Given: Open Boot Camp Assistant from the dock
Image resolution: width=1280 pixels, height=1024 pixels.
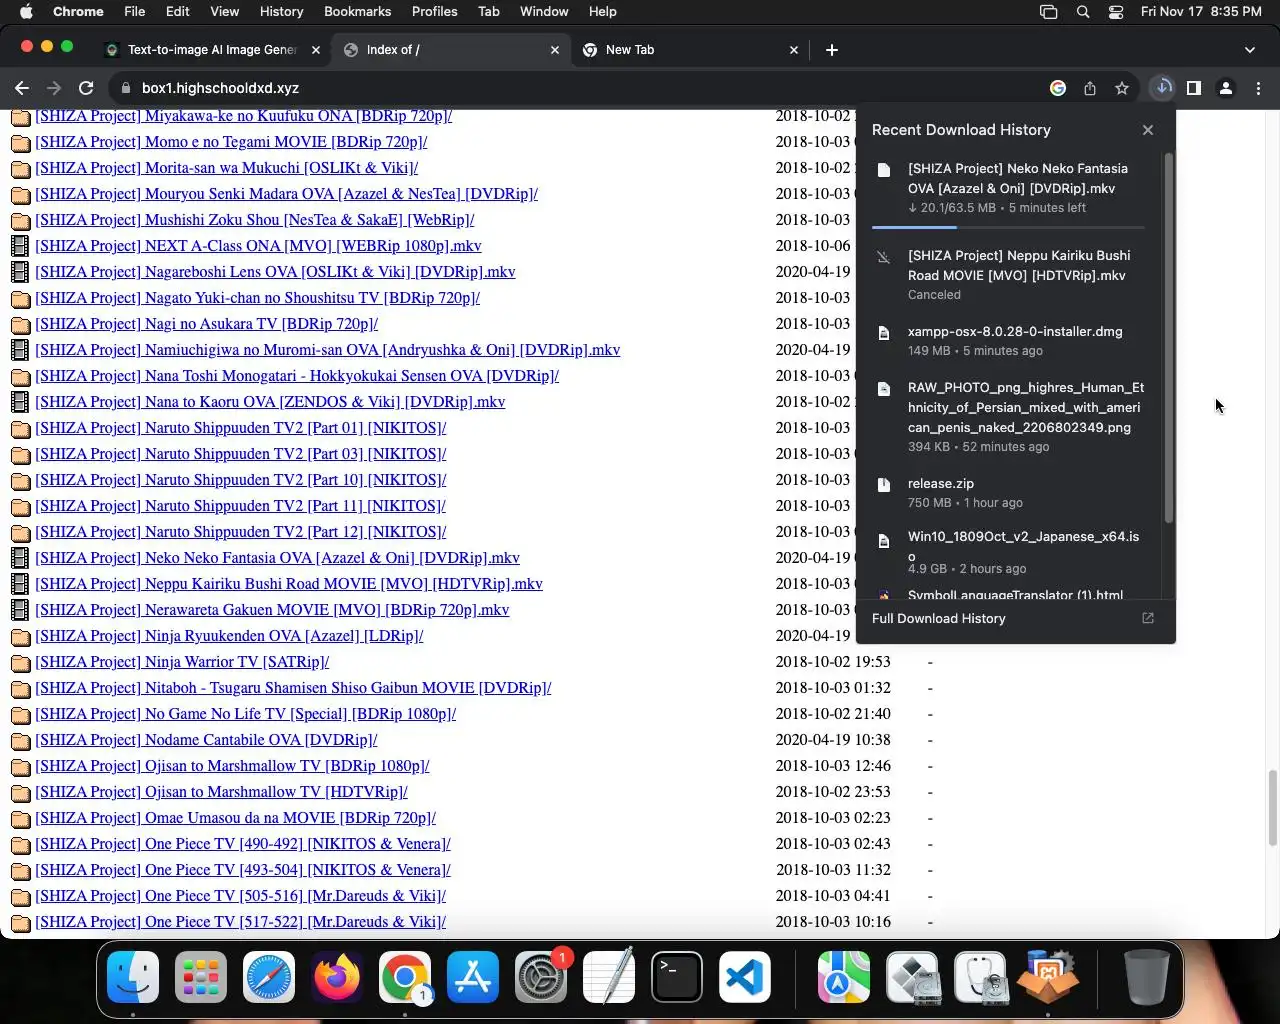Looking at the screenshot, I should (912, 977).
